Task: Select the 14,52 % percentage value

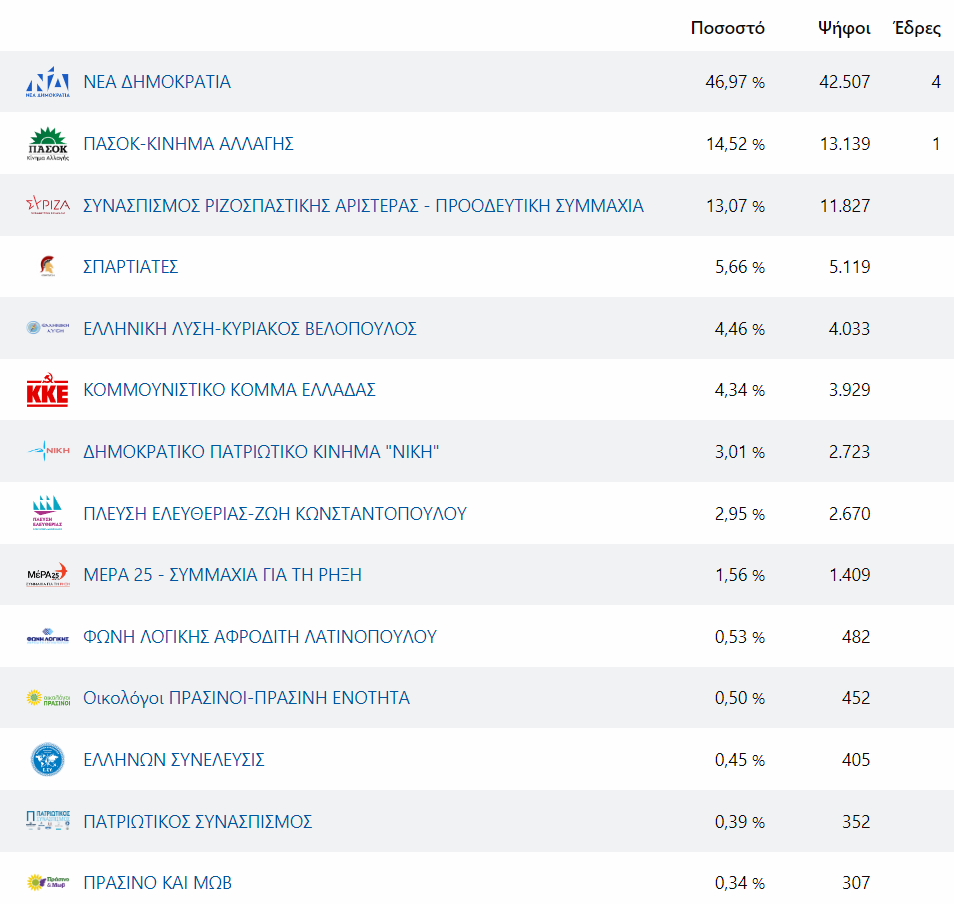Action: [736, 144]
